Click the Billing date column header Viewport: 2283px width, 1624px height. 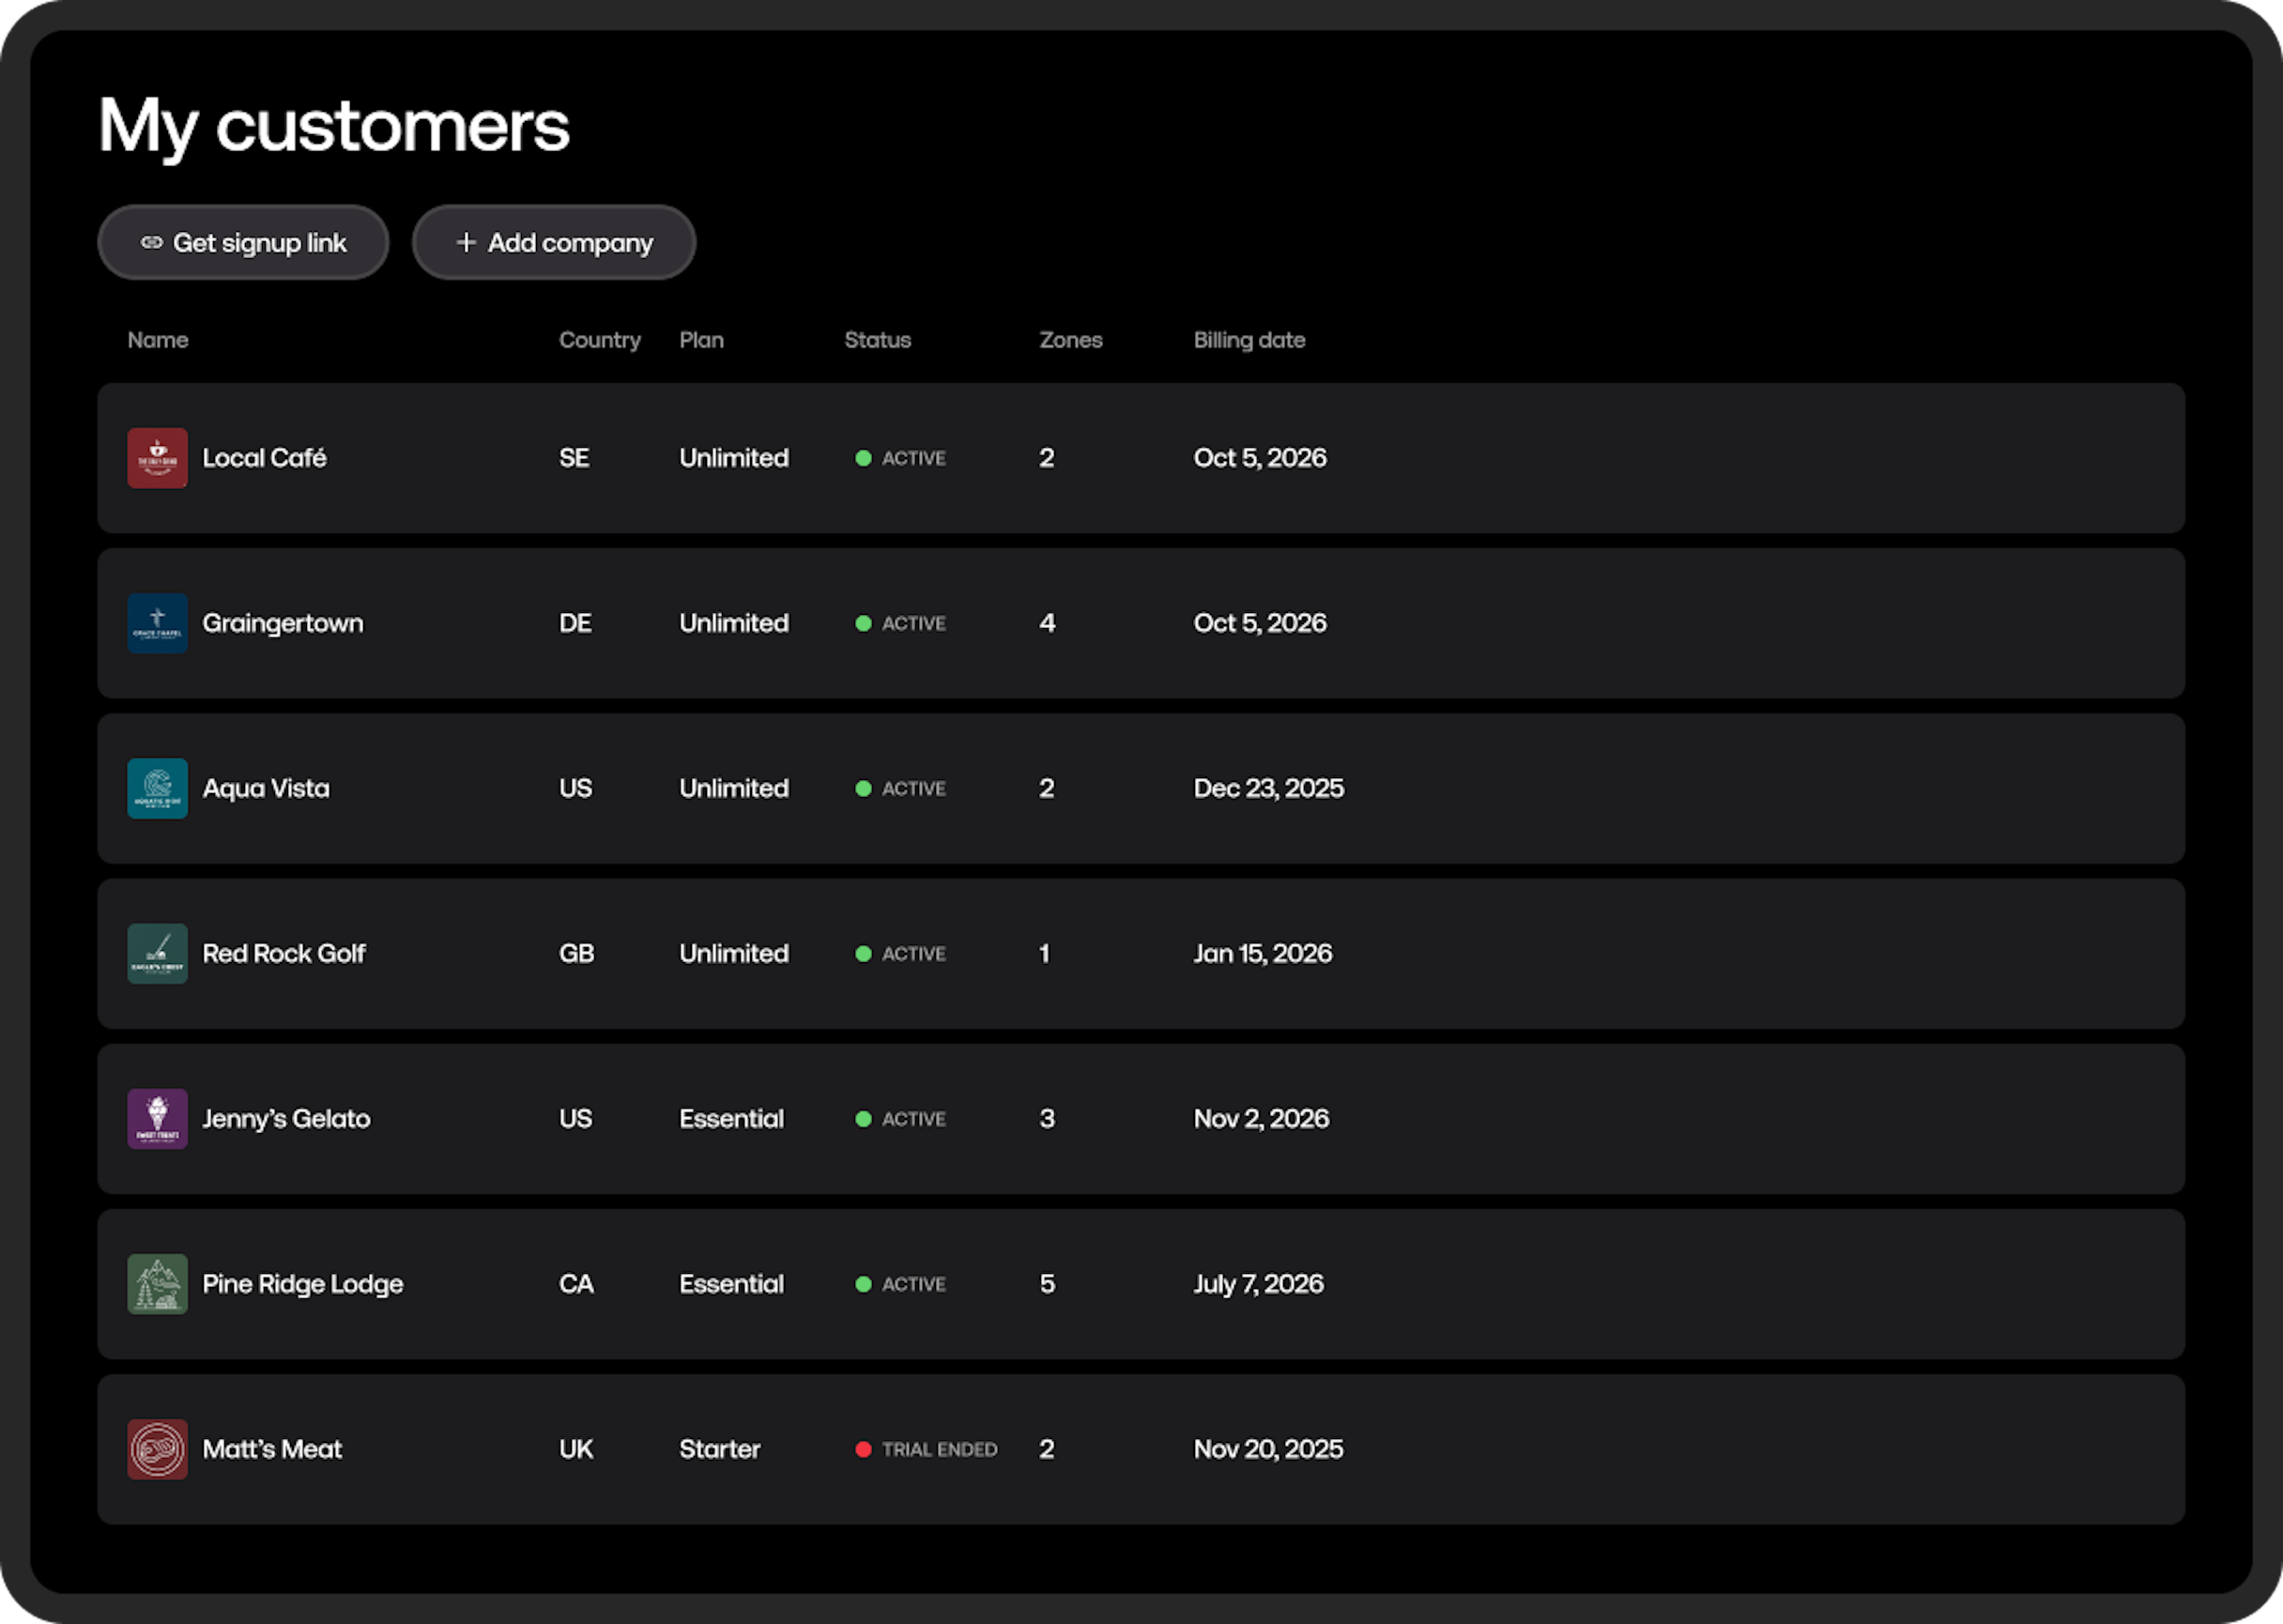(x=1249, y=340)
